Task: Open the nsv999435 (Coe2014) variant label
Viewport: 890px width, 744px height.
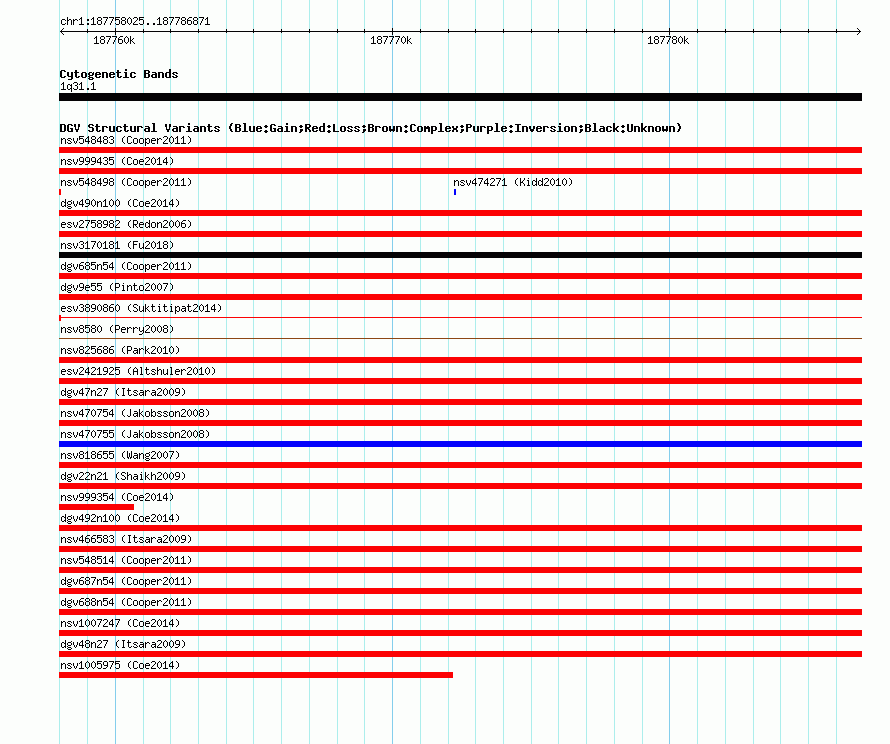Action: (117, 161)
